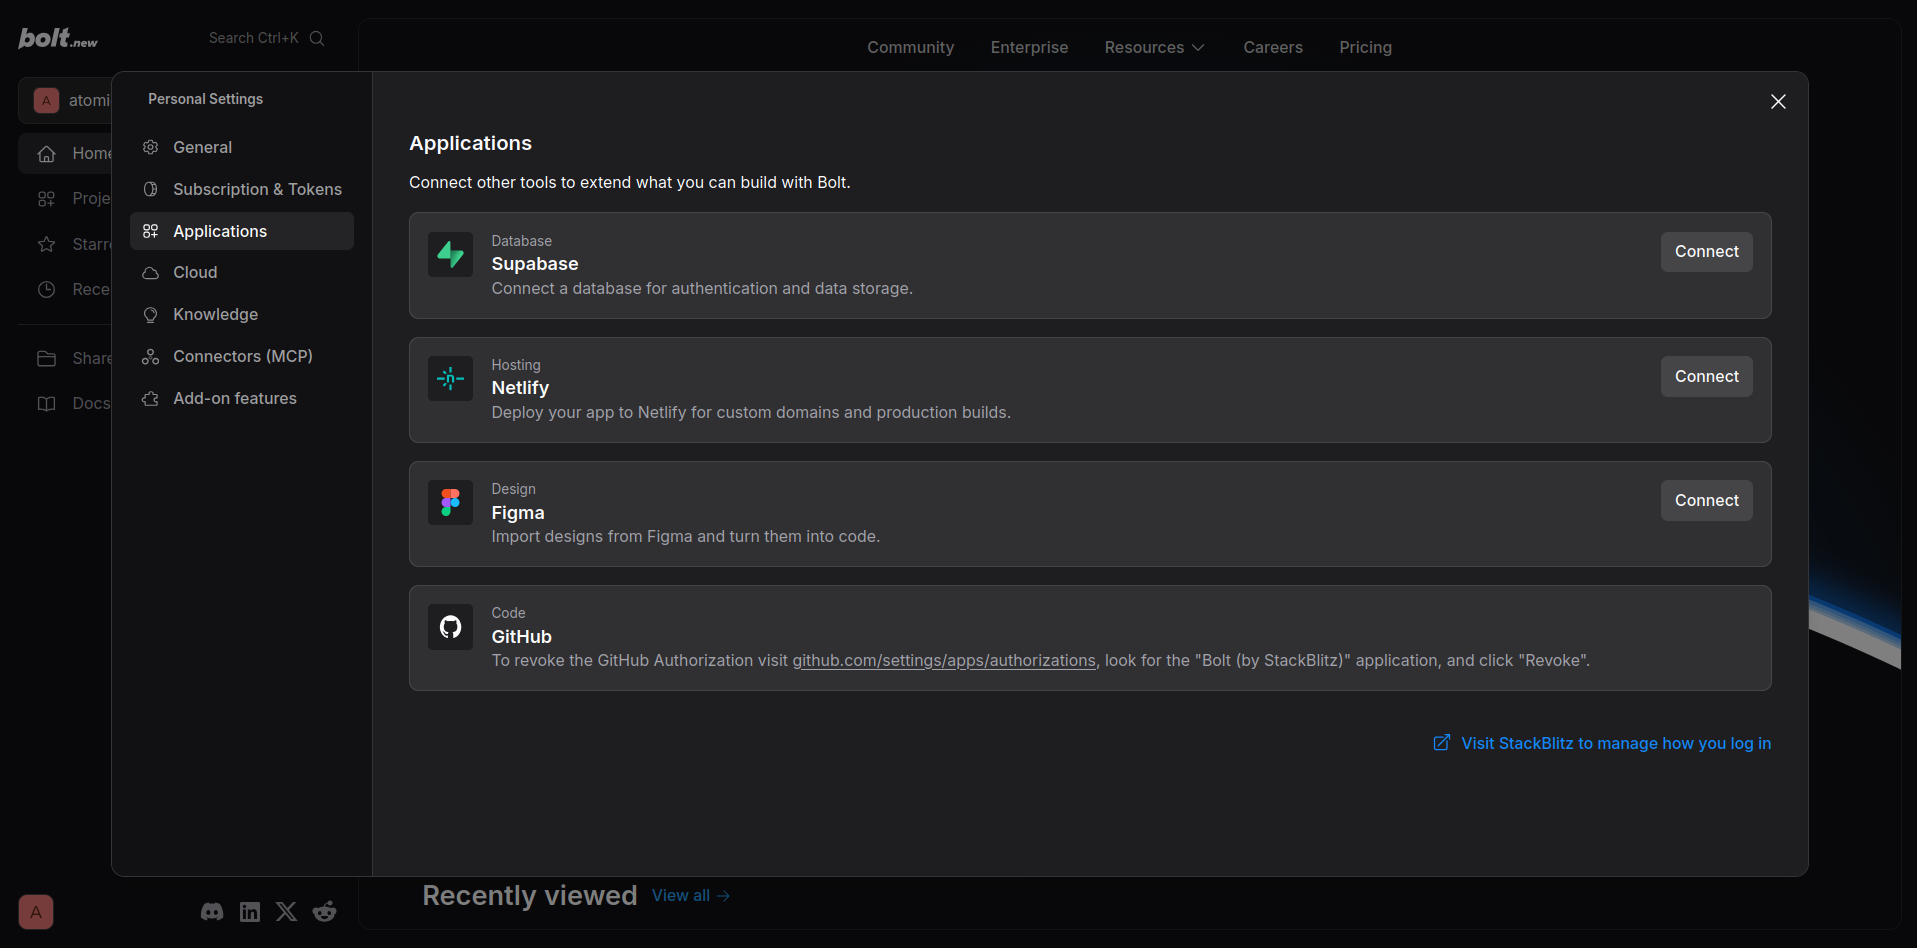Open Connectors (MCP) settings

(242, 356)
